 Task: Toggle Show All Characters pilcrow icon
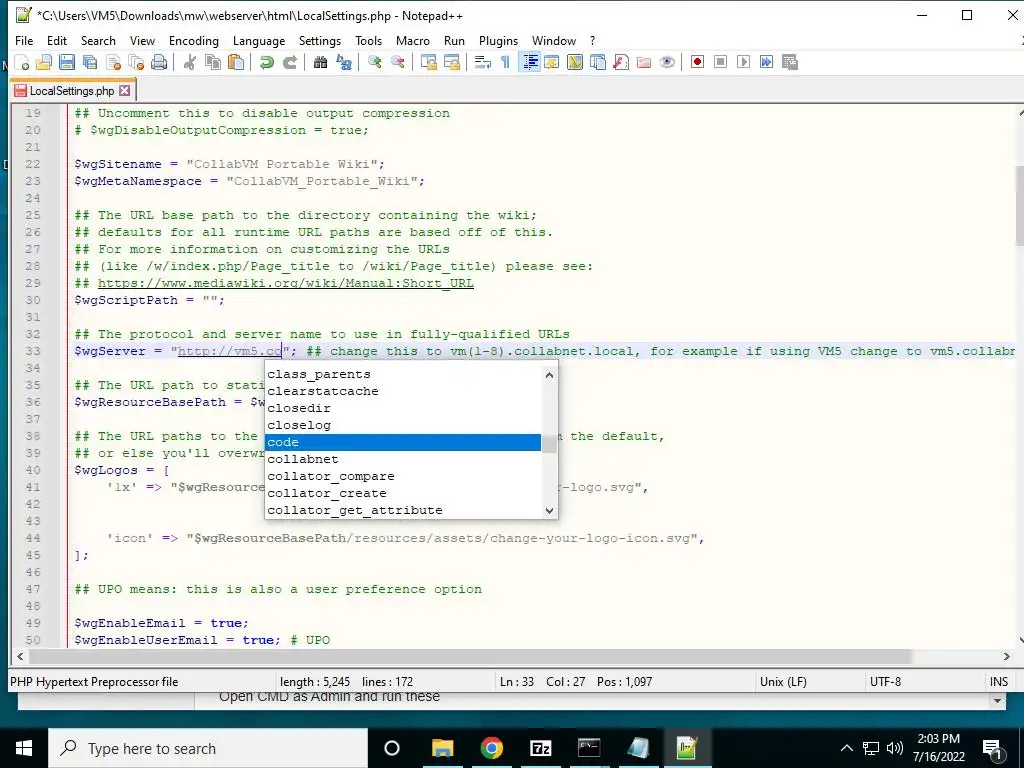point(505,62)
